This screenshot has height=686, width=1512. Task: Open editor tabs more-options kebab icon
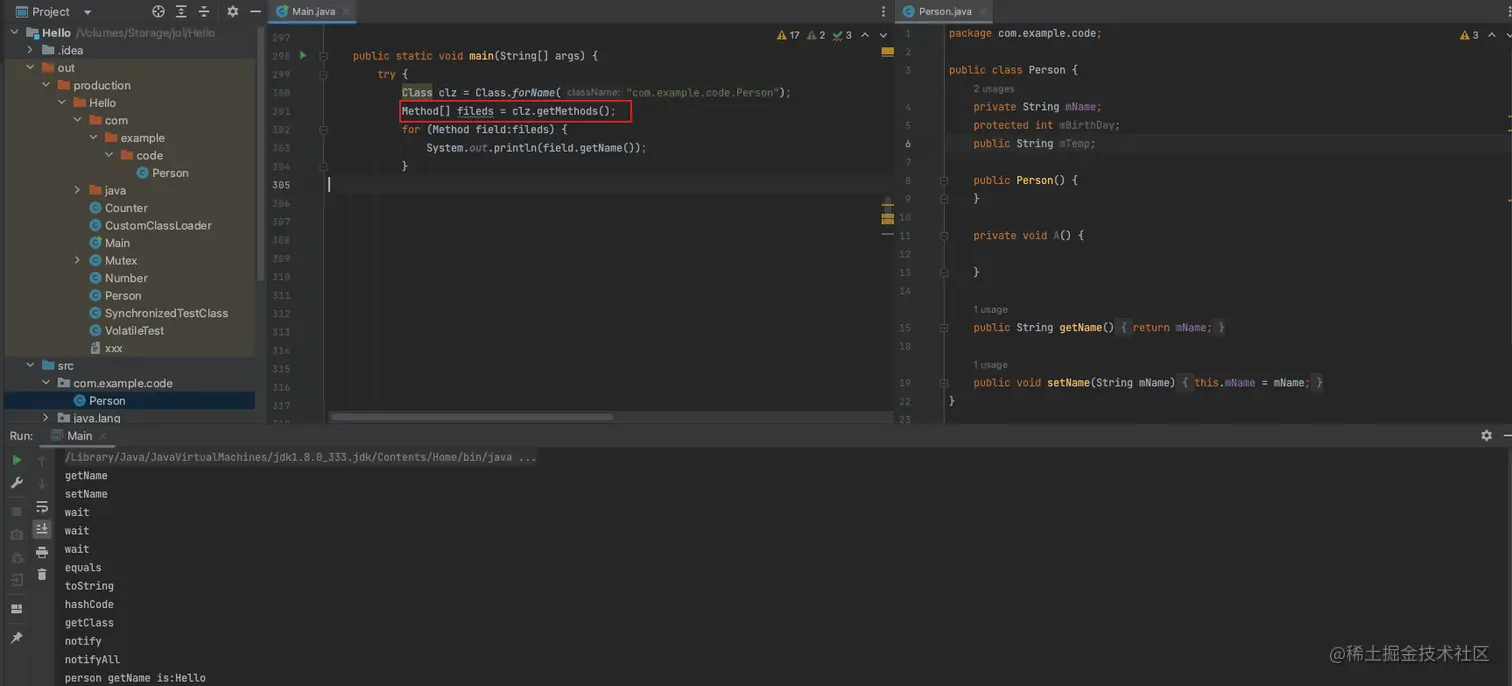tap(883, 12)
